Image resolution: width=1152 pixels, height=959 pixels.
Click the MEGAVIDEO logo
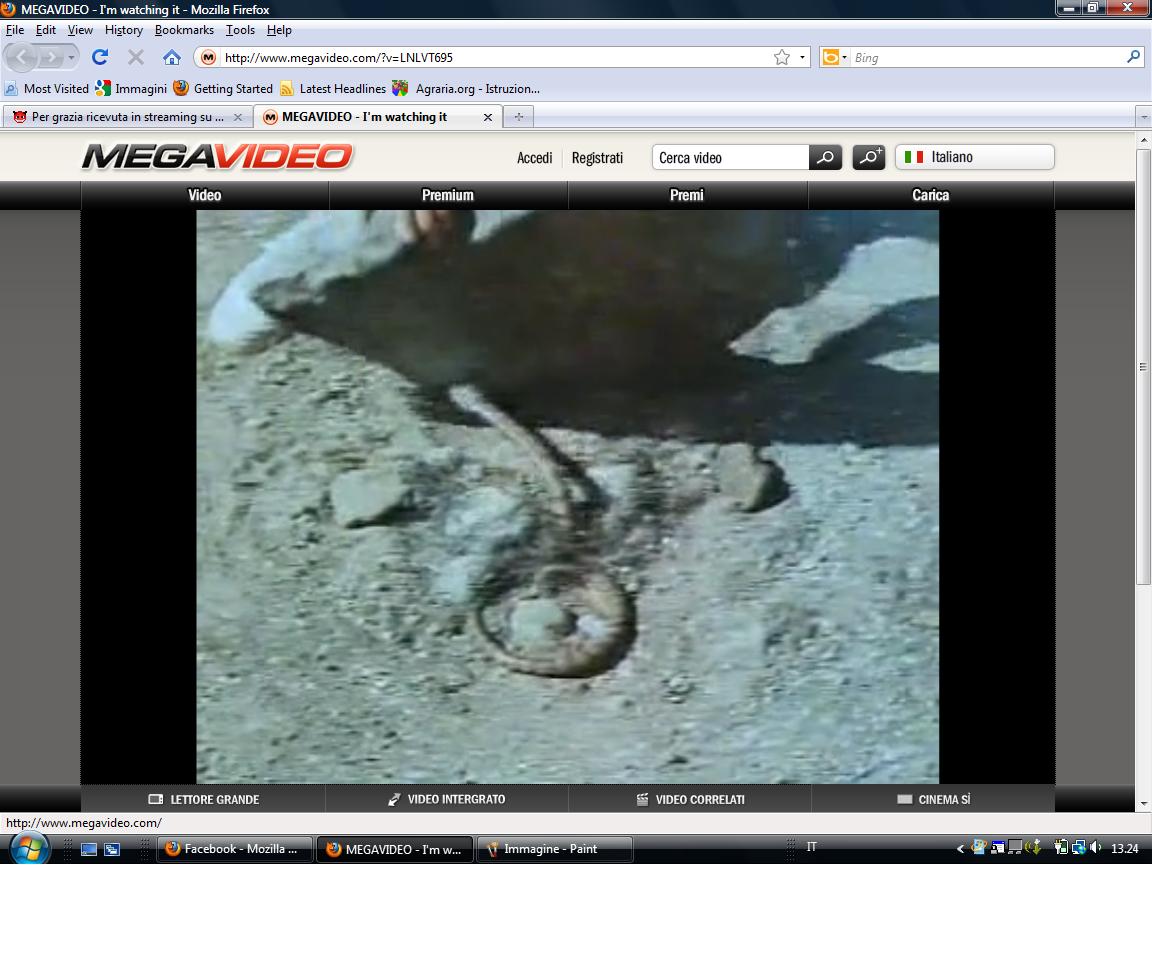click(x=217, y=157)
